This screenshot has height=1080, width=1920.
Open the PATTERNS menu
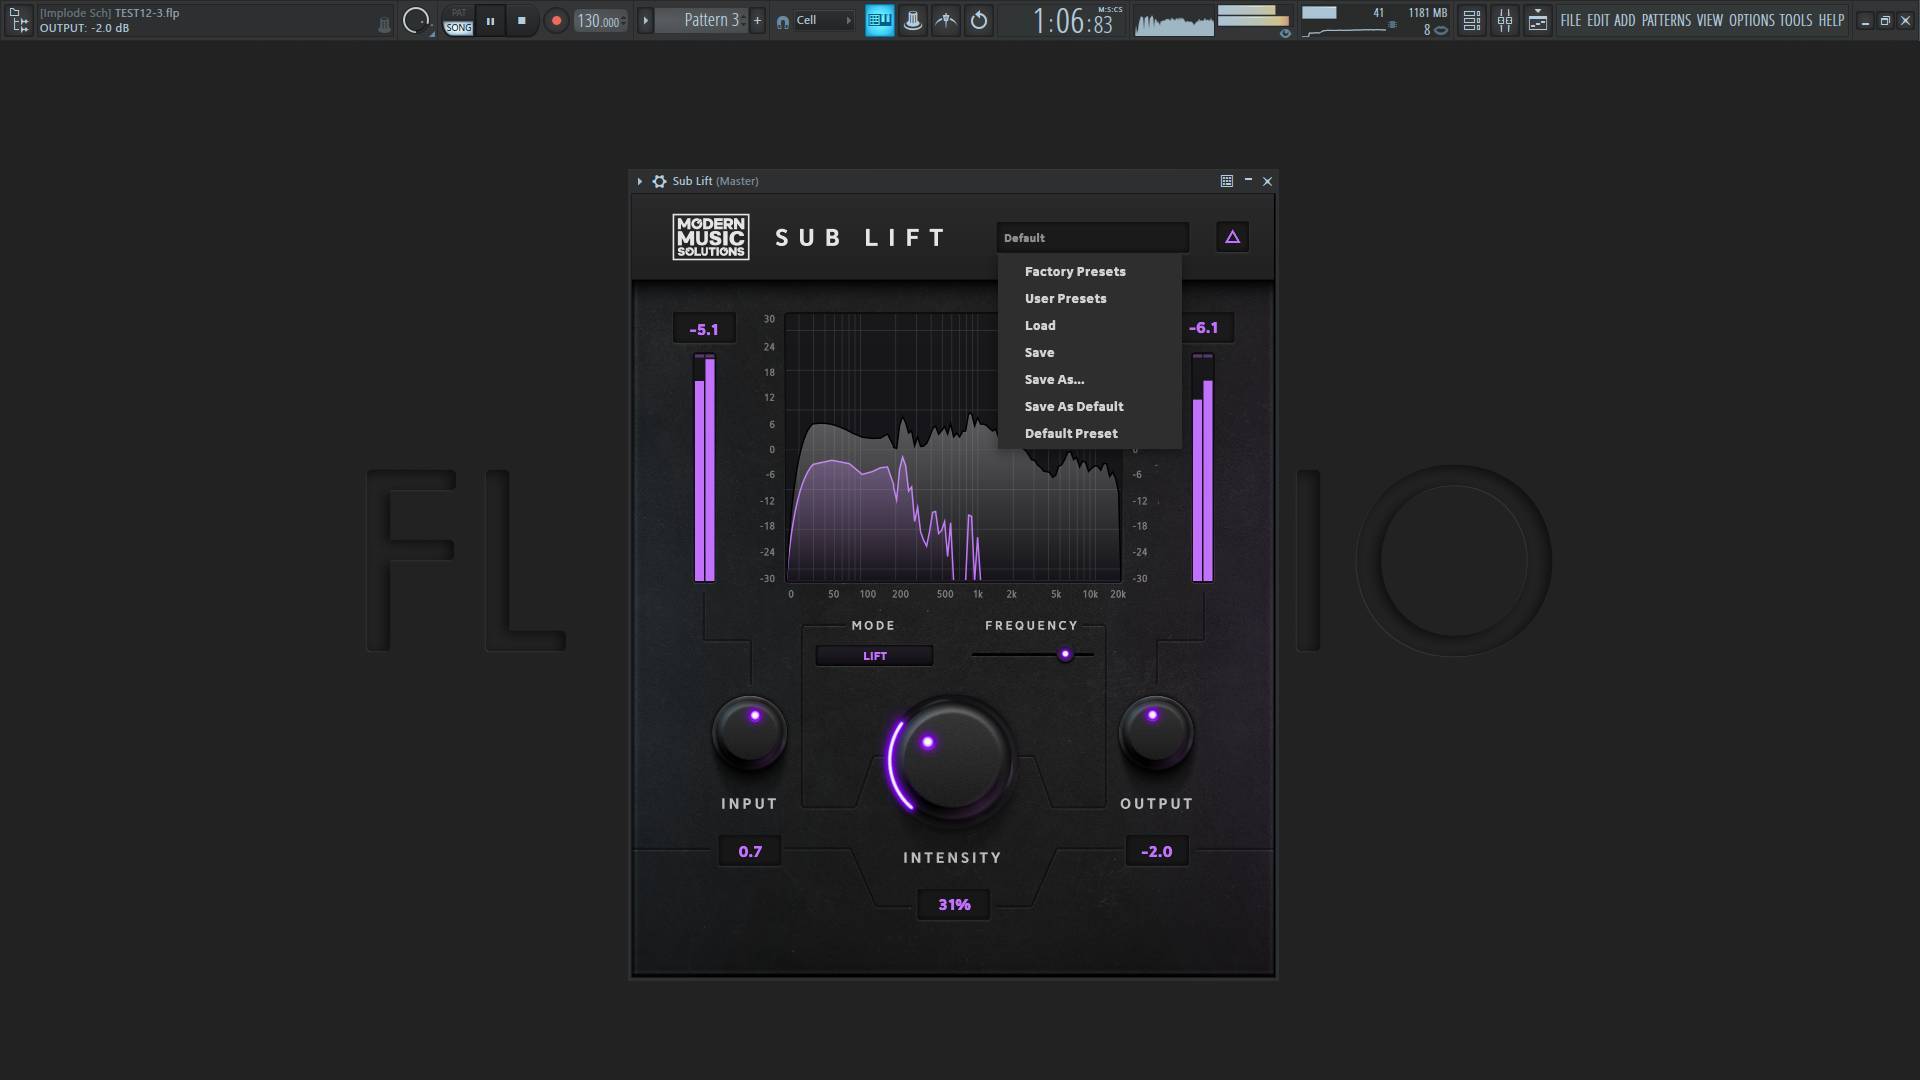pyautogui.click(x=1666, y=20)
